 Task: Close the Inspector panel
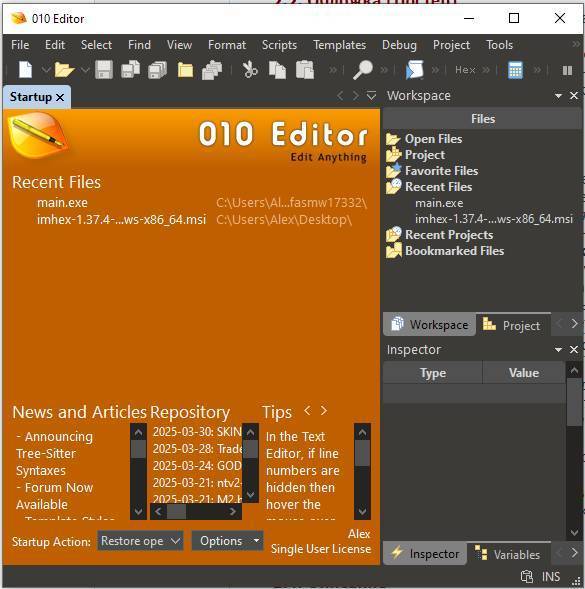point(574,350)
